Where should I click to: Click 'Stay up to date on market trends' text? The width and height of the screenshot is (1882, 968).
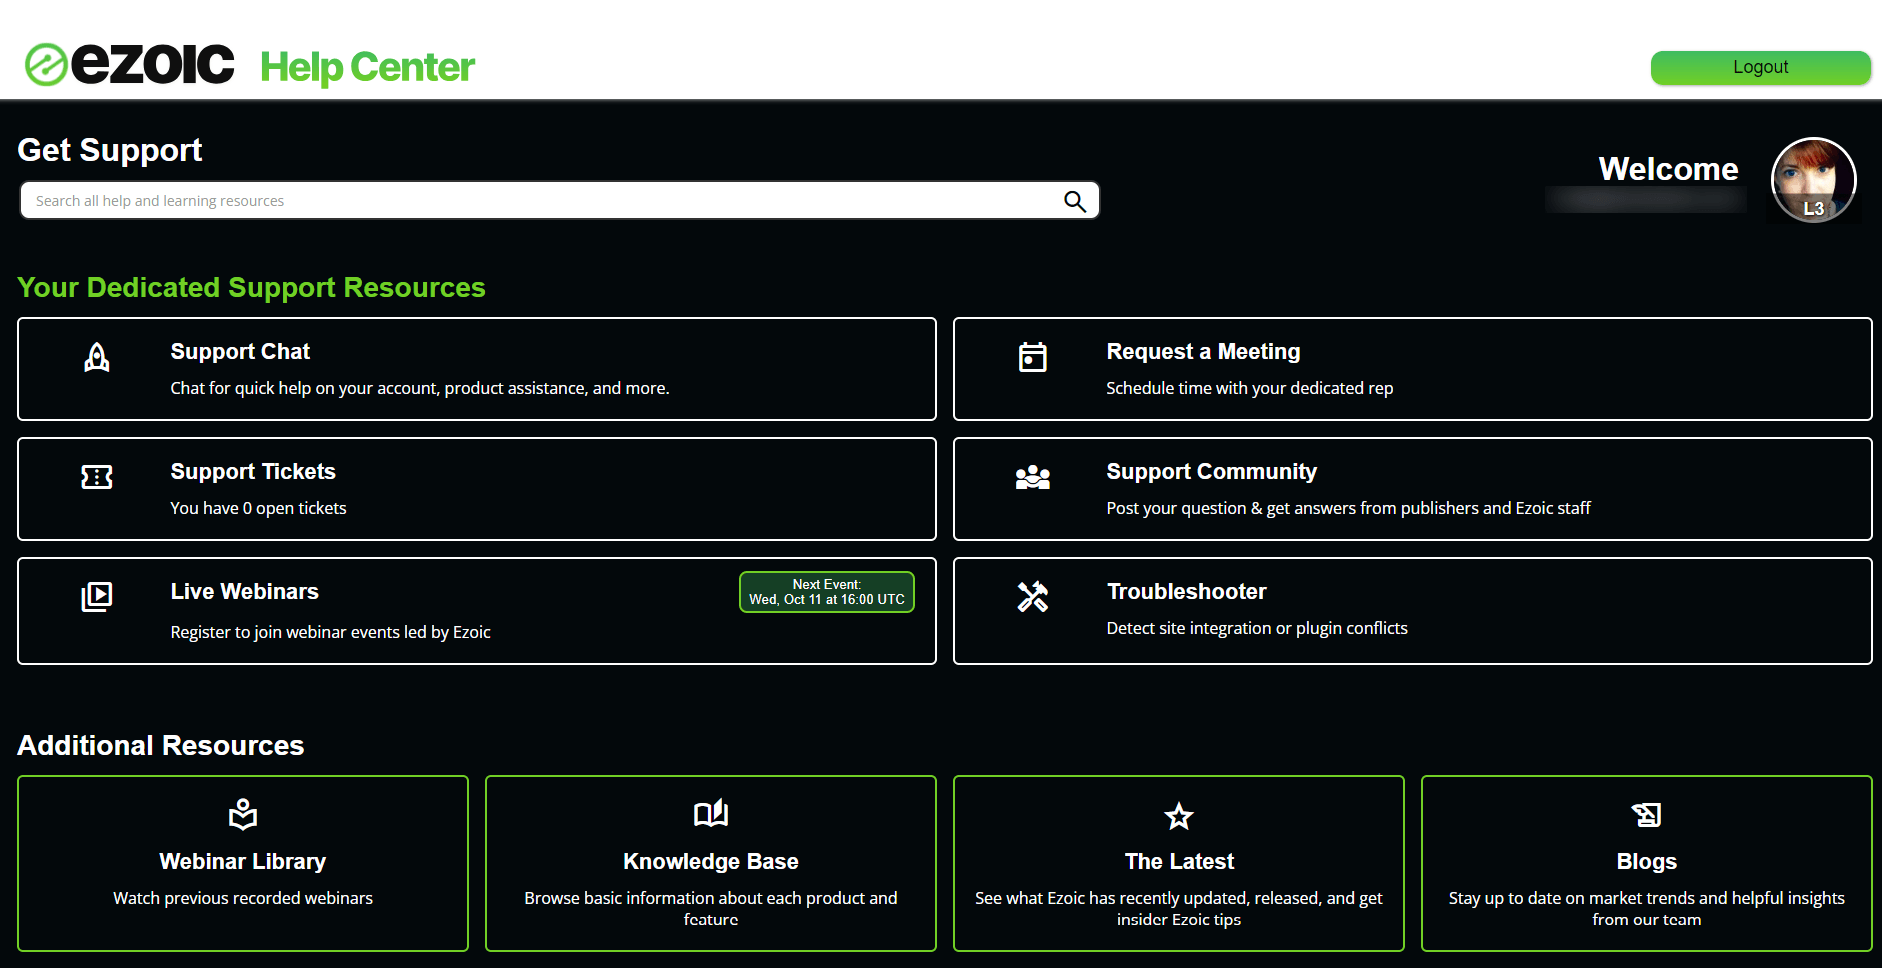coord(1647,909)
